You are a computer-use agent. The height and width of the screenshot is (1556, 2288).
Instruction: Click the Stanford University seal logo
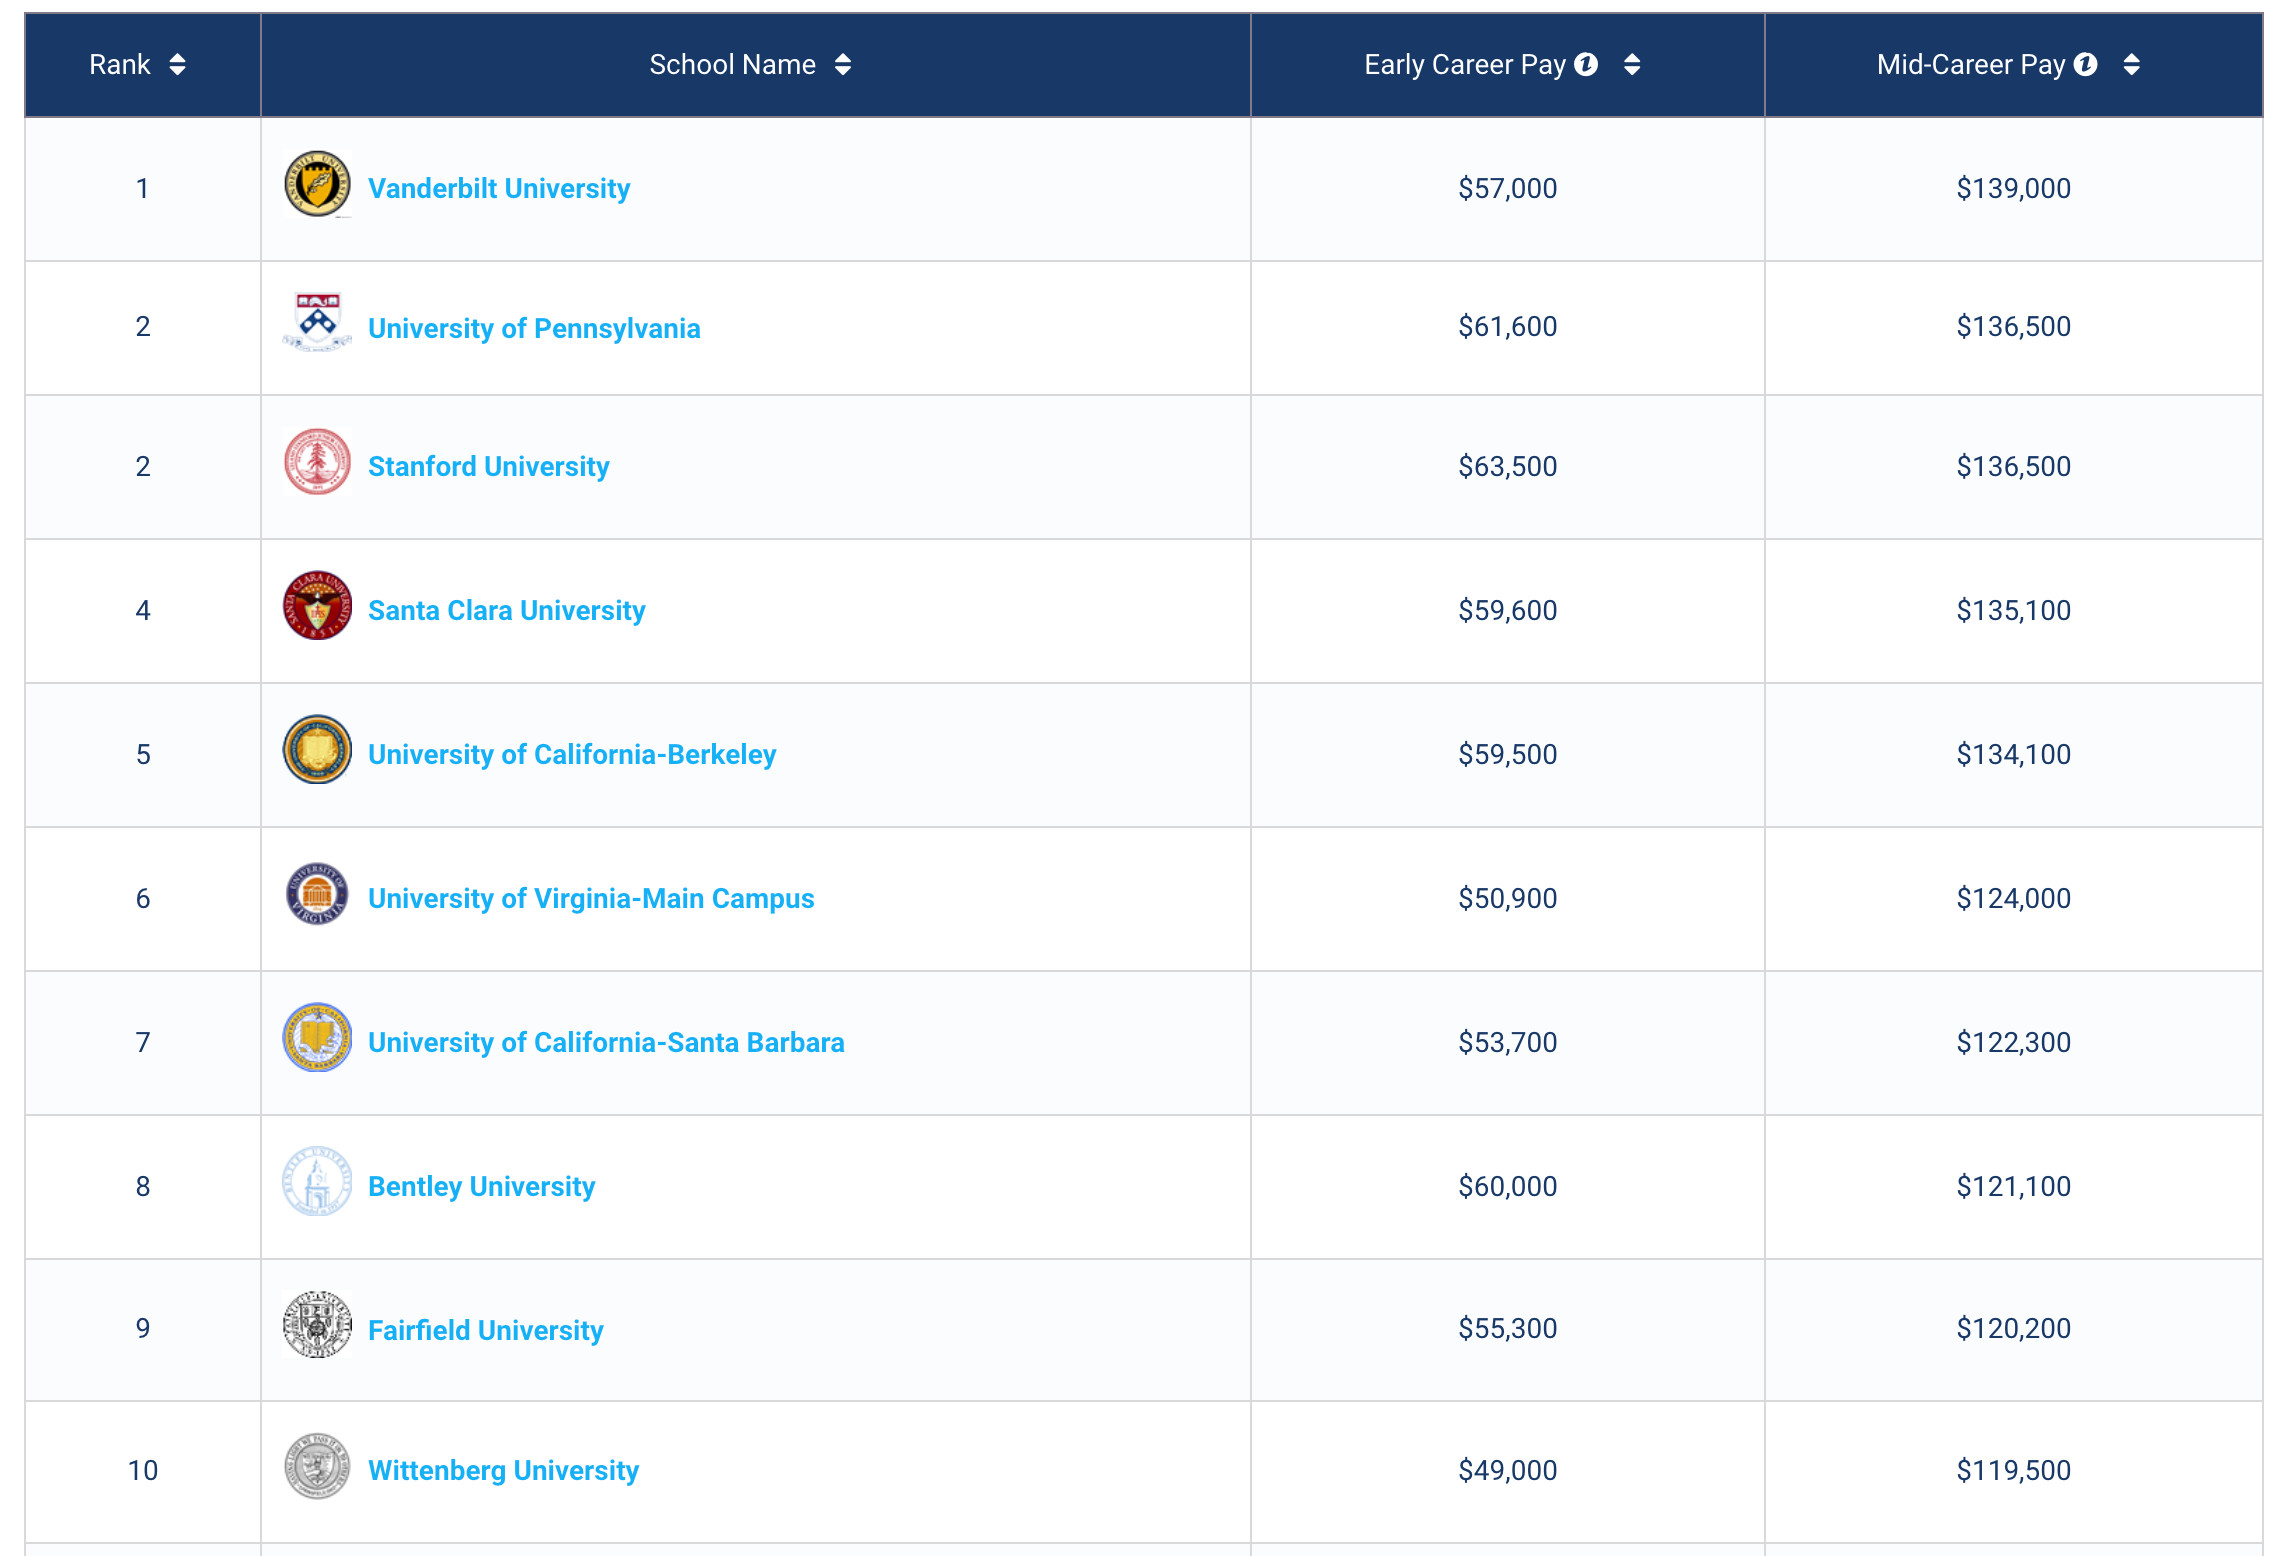(x=317, y=462)
